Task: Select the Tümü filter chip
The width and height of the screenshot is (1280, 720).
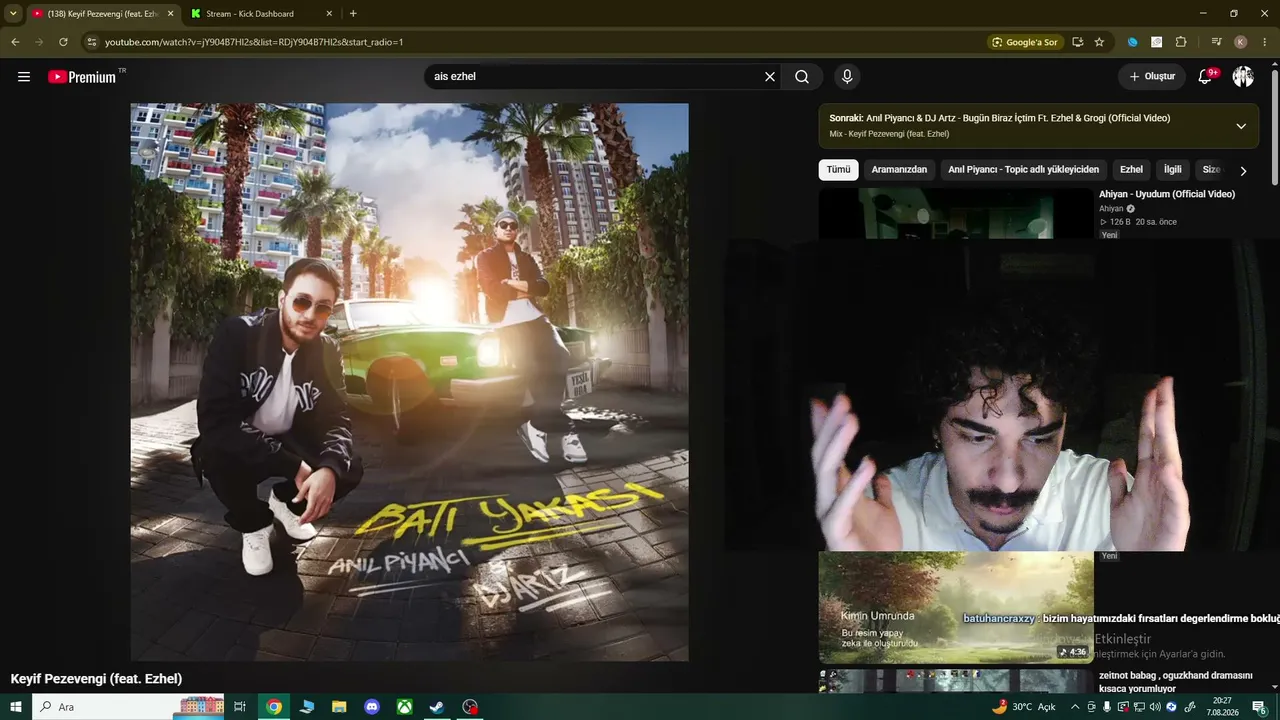Action: click(x=838, y=170)
